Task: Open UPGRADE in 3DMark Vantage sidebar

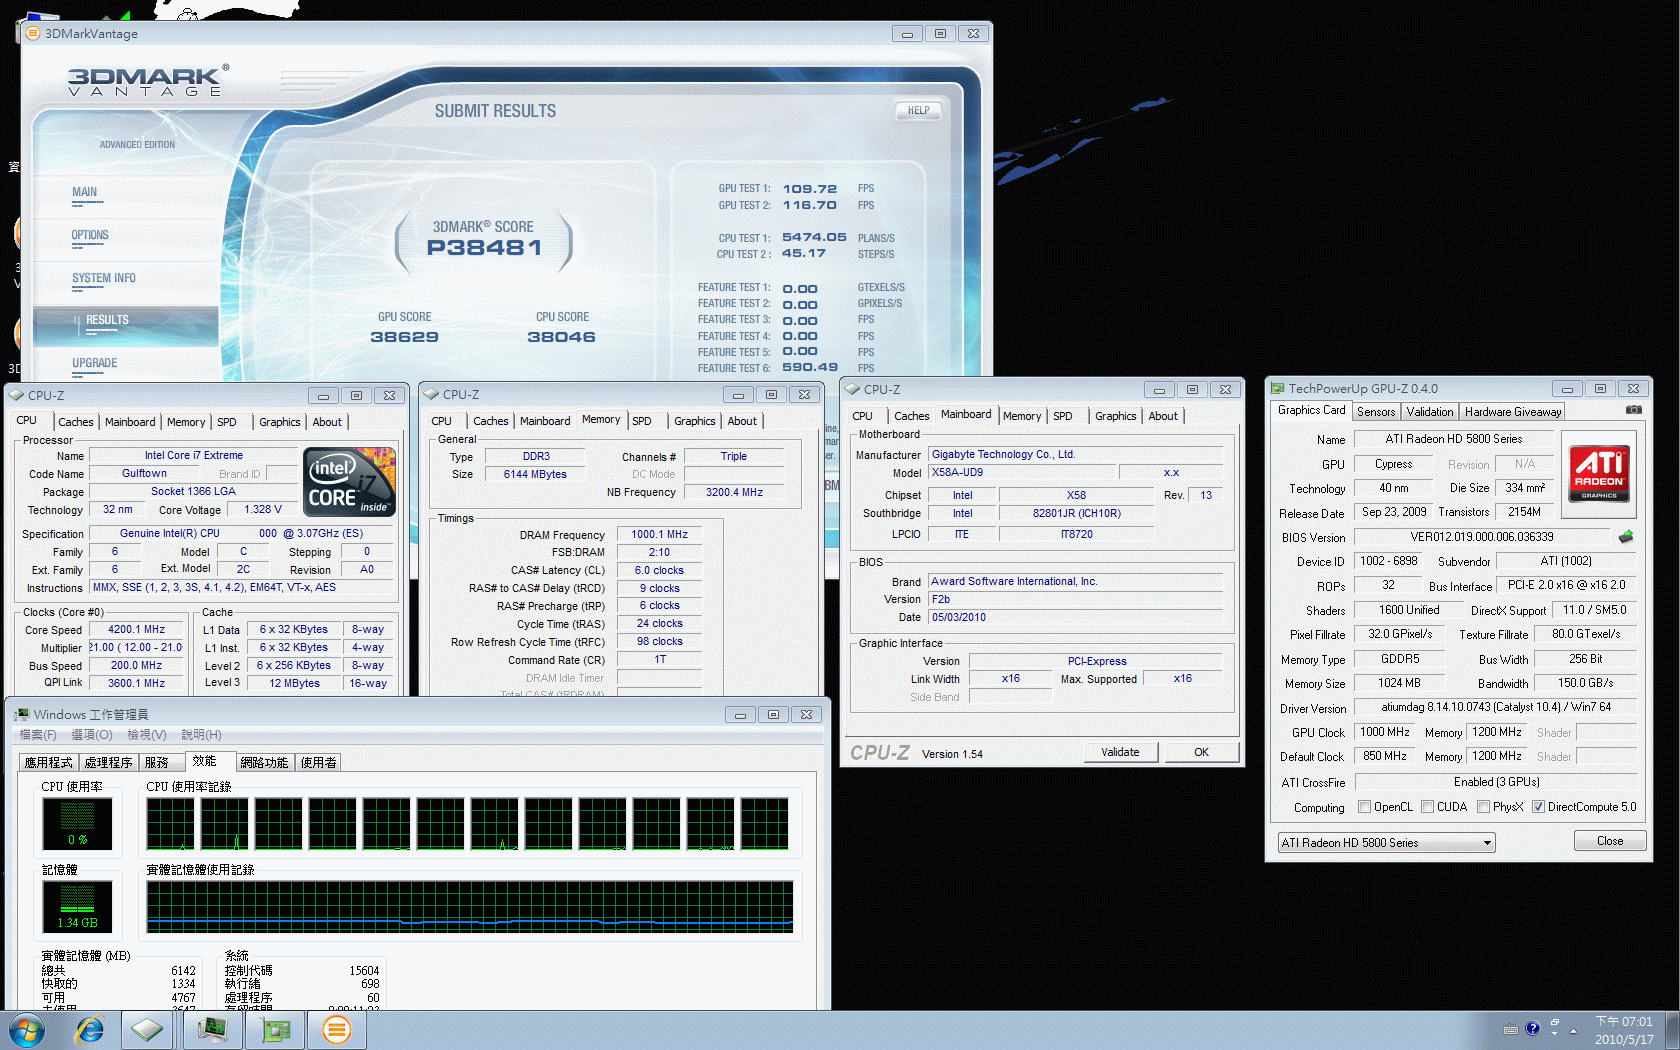Action: [95, 363]
